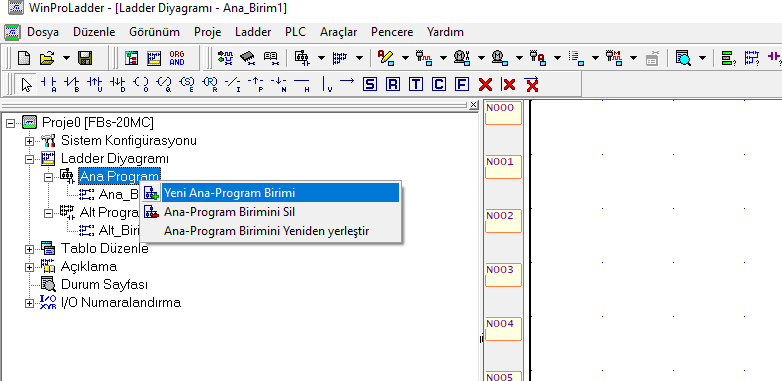Click the red X with arrow icon
The image size is (782, 381).
point(532,84)
